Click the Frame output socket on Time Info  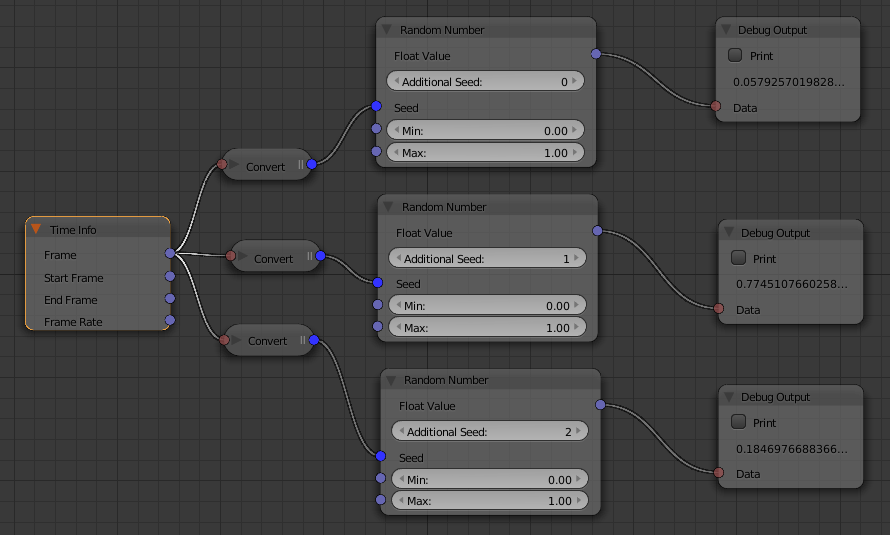click(170, 254)
